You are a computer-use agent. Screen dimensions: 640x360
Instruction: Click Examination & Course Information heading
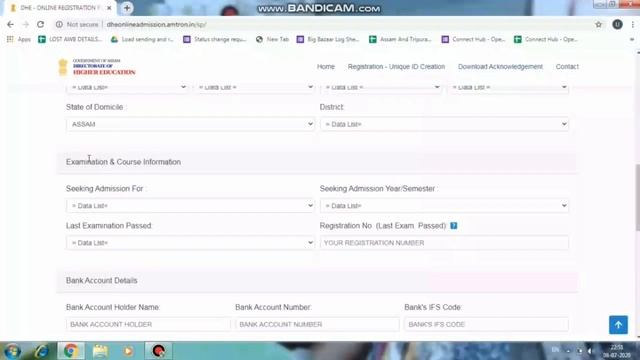[123, 162]
